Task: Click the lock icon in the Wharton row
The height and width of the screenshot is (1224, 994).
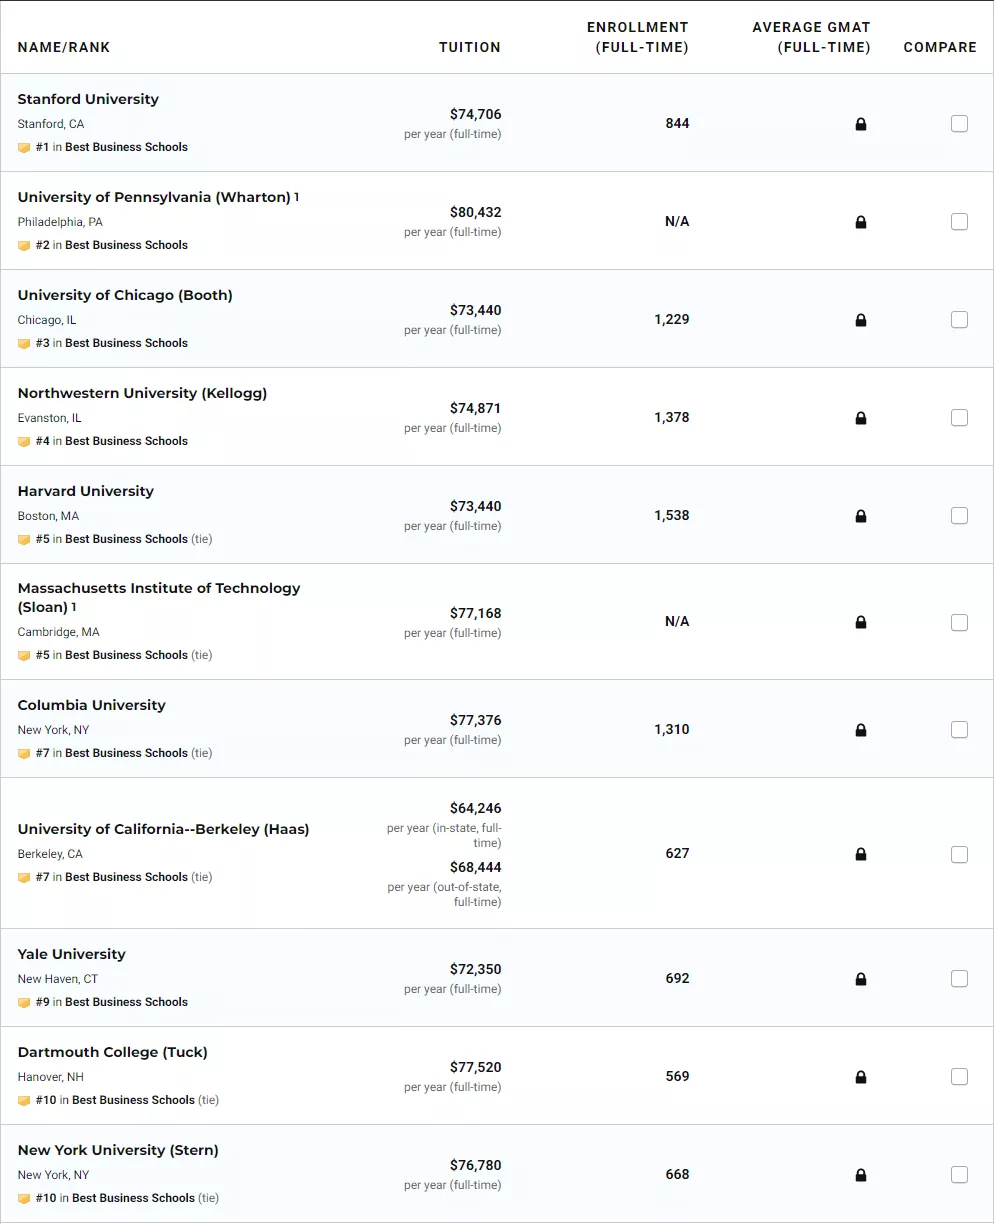Action: pyautogui.click(x=860, y=222)
